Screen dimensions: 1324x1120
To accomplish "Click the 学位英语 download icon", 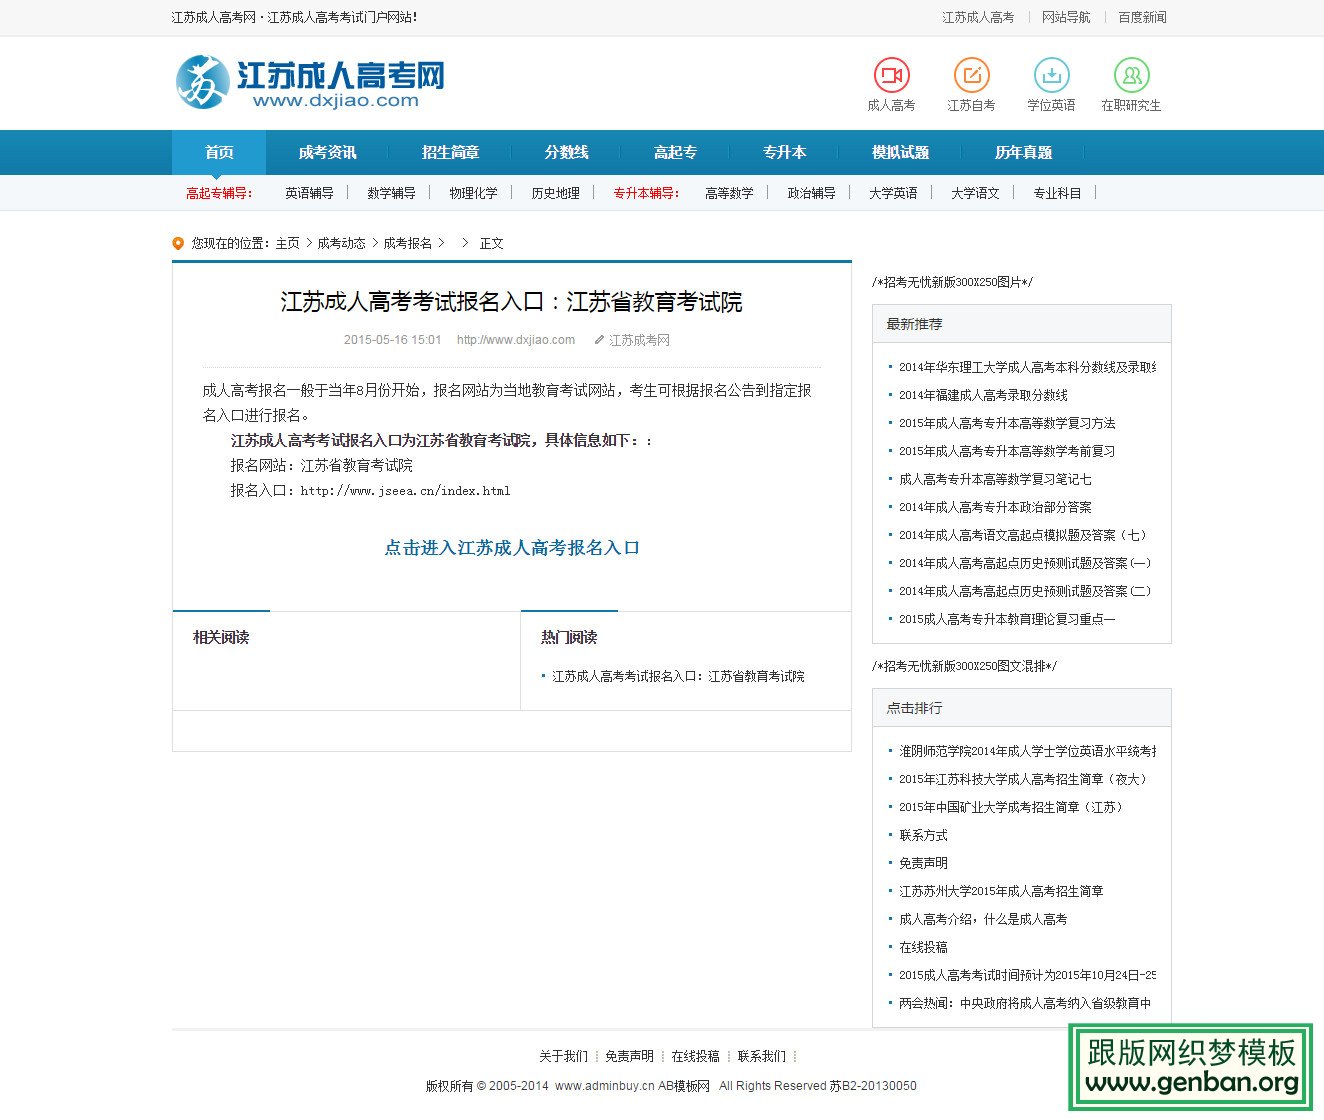I will [1051, 73].
